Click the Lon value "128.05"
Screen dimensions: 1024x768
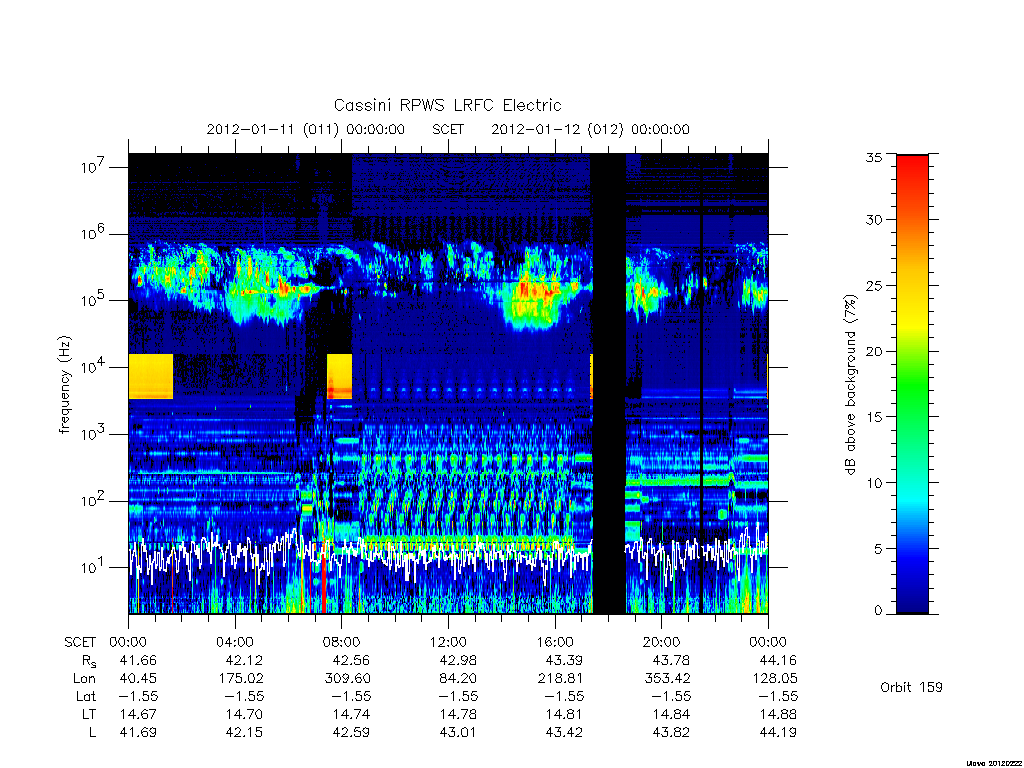tap(775, 679)
